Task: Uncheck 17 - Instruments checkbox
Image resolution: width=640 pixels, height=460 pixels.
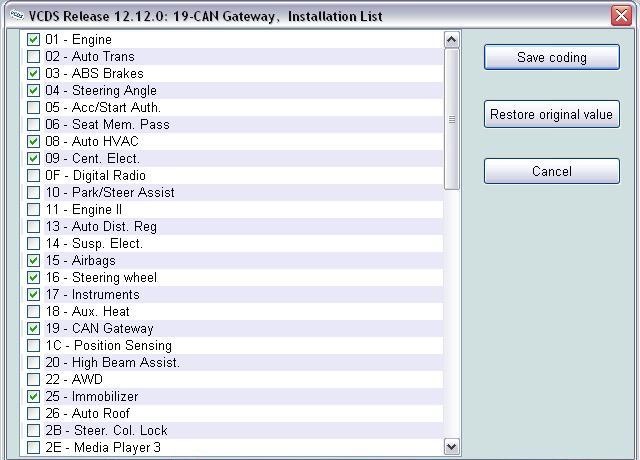Action: (x=33, y=295)
